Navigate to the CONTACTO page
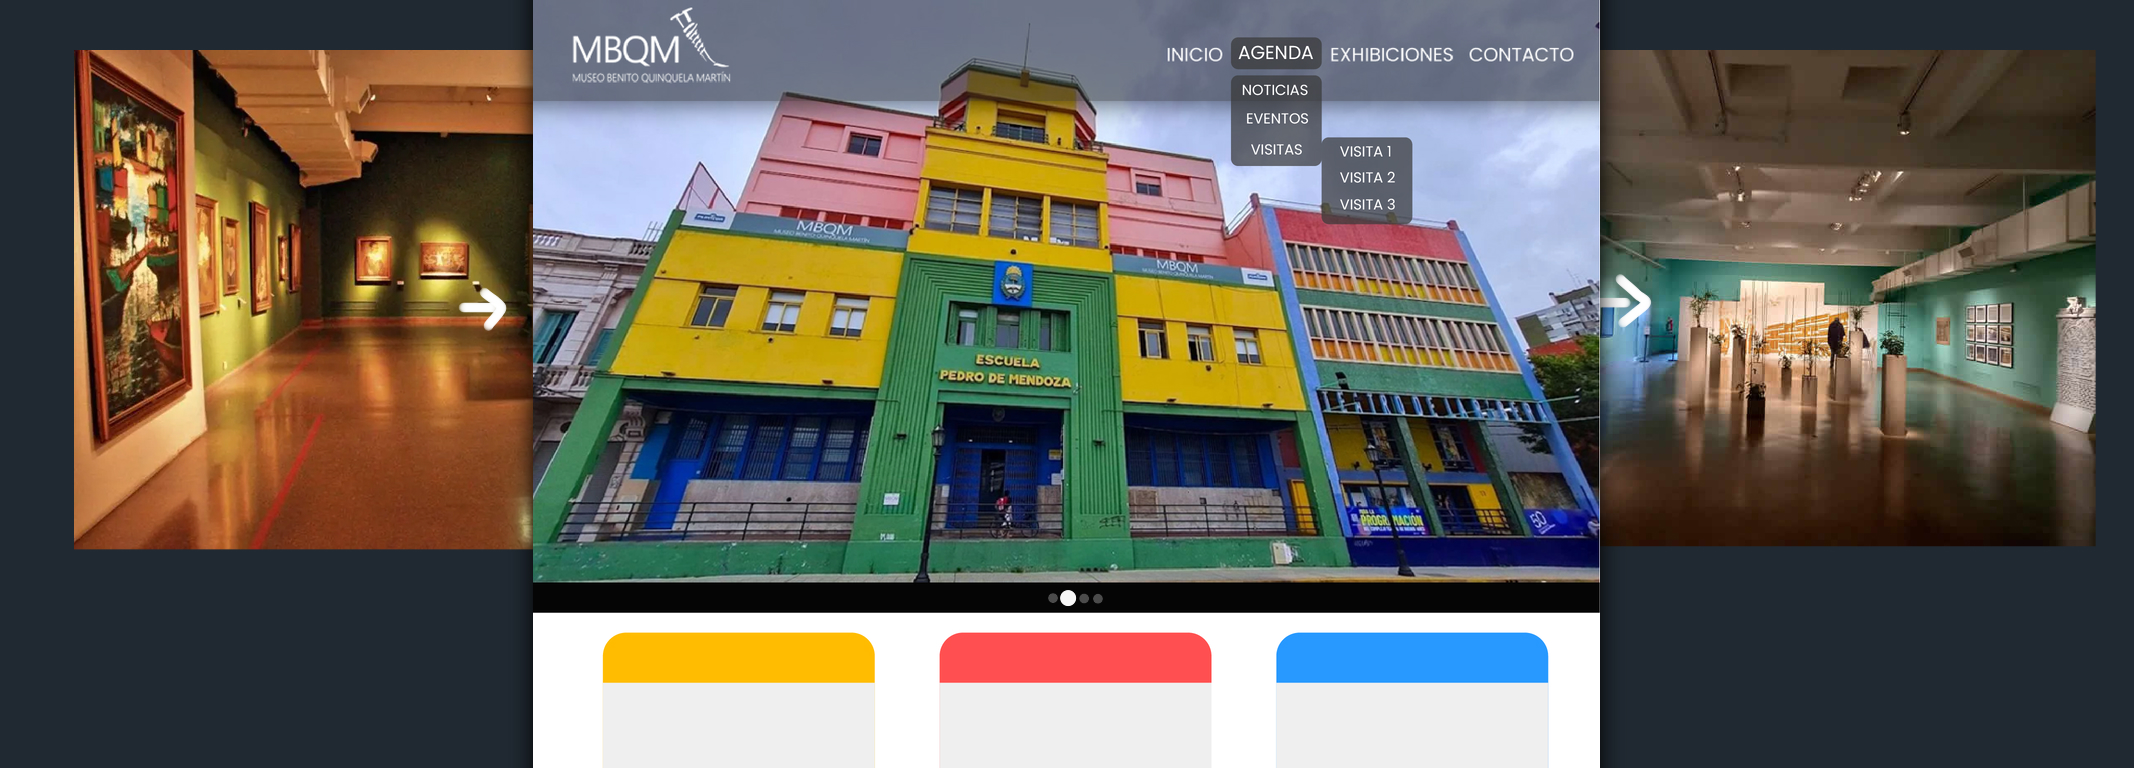 click(1520, 55)
